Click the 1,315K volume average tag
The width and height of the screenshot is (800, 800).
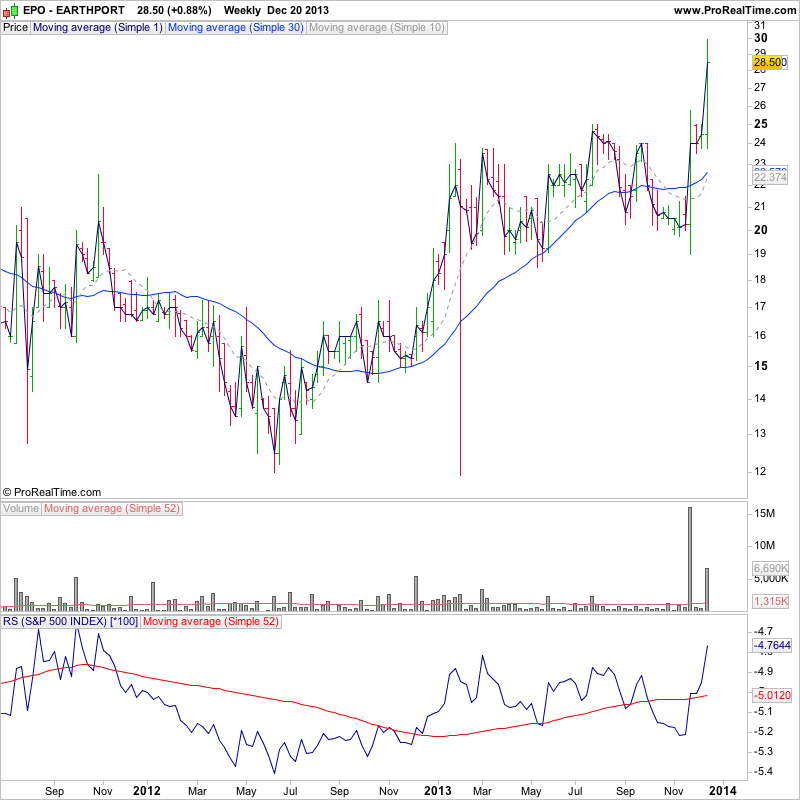[771, 601]
